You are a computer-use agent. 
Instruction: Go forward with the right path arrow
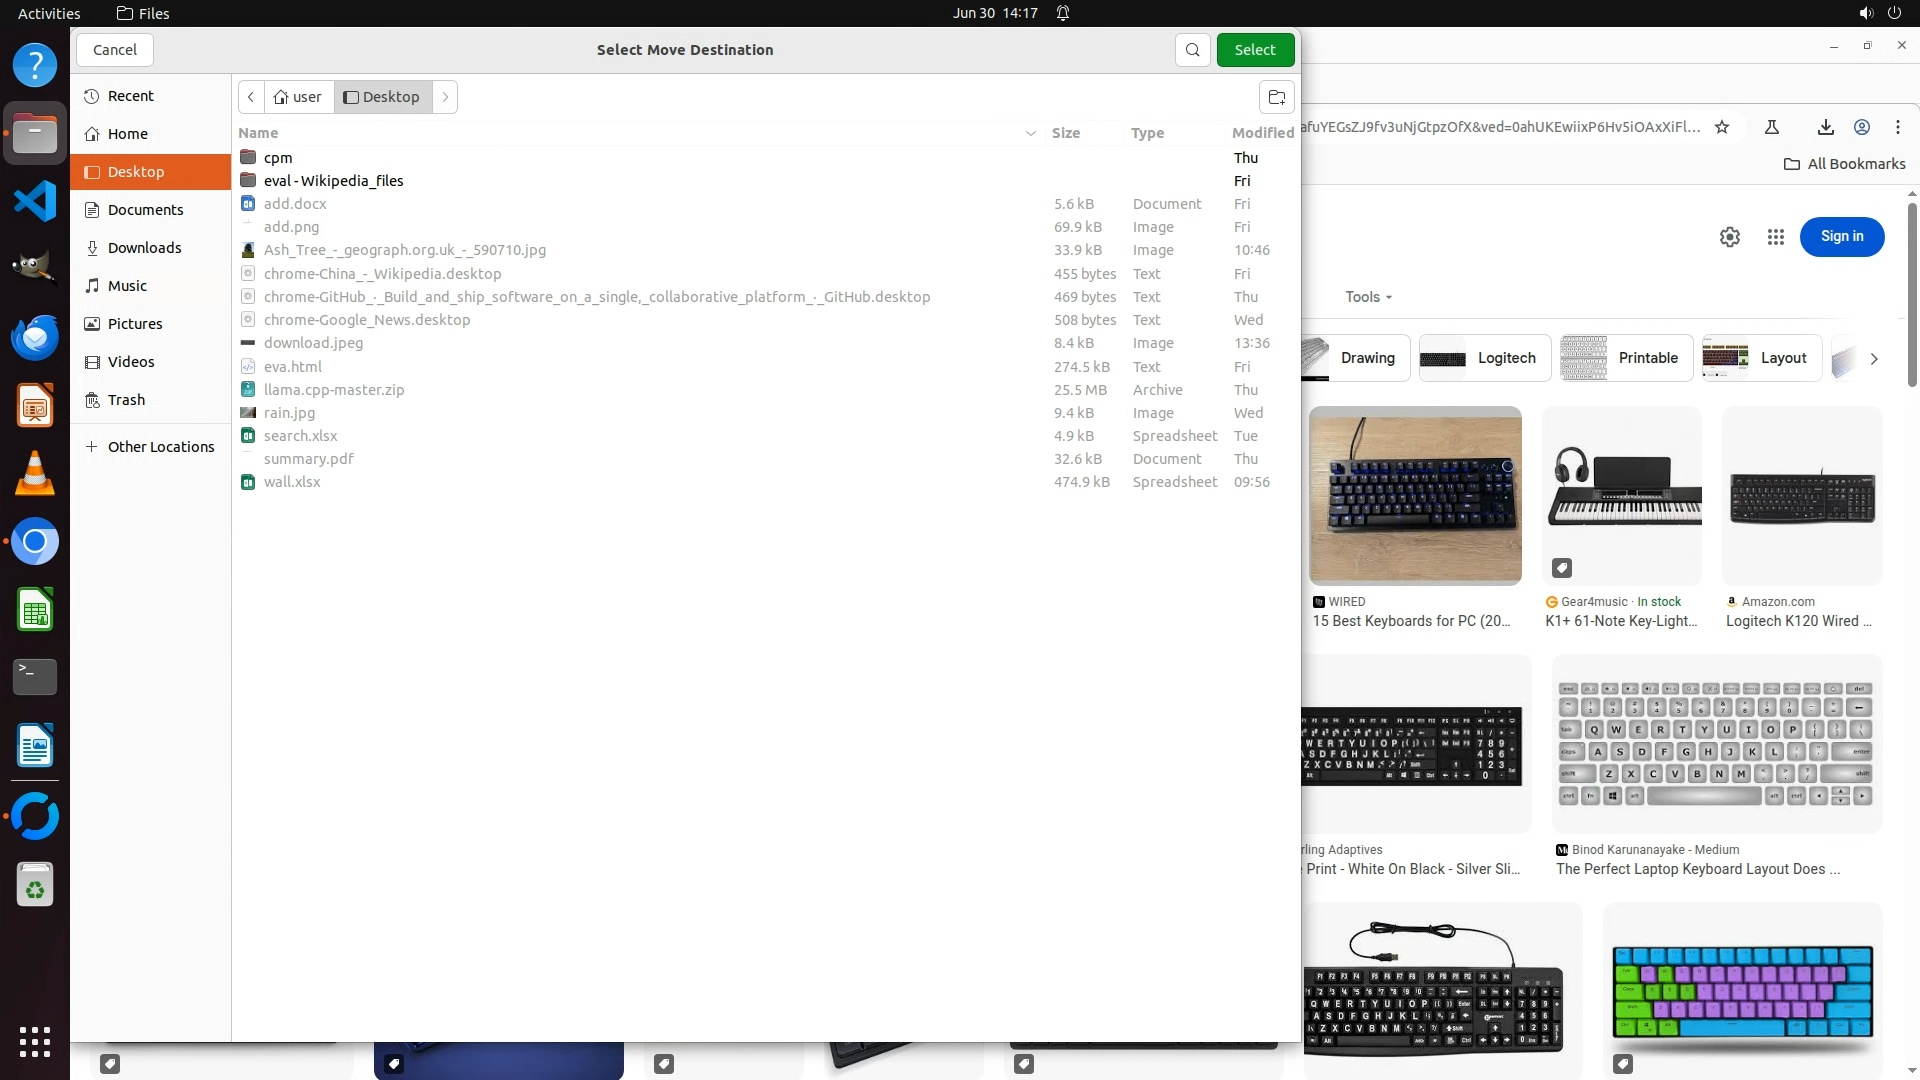(445, 97)
